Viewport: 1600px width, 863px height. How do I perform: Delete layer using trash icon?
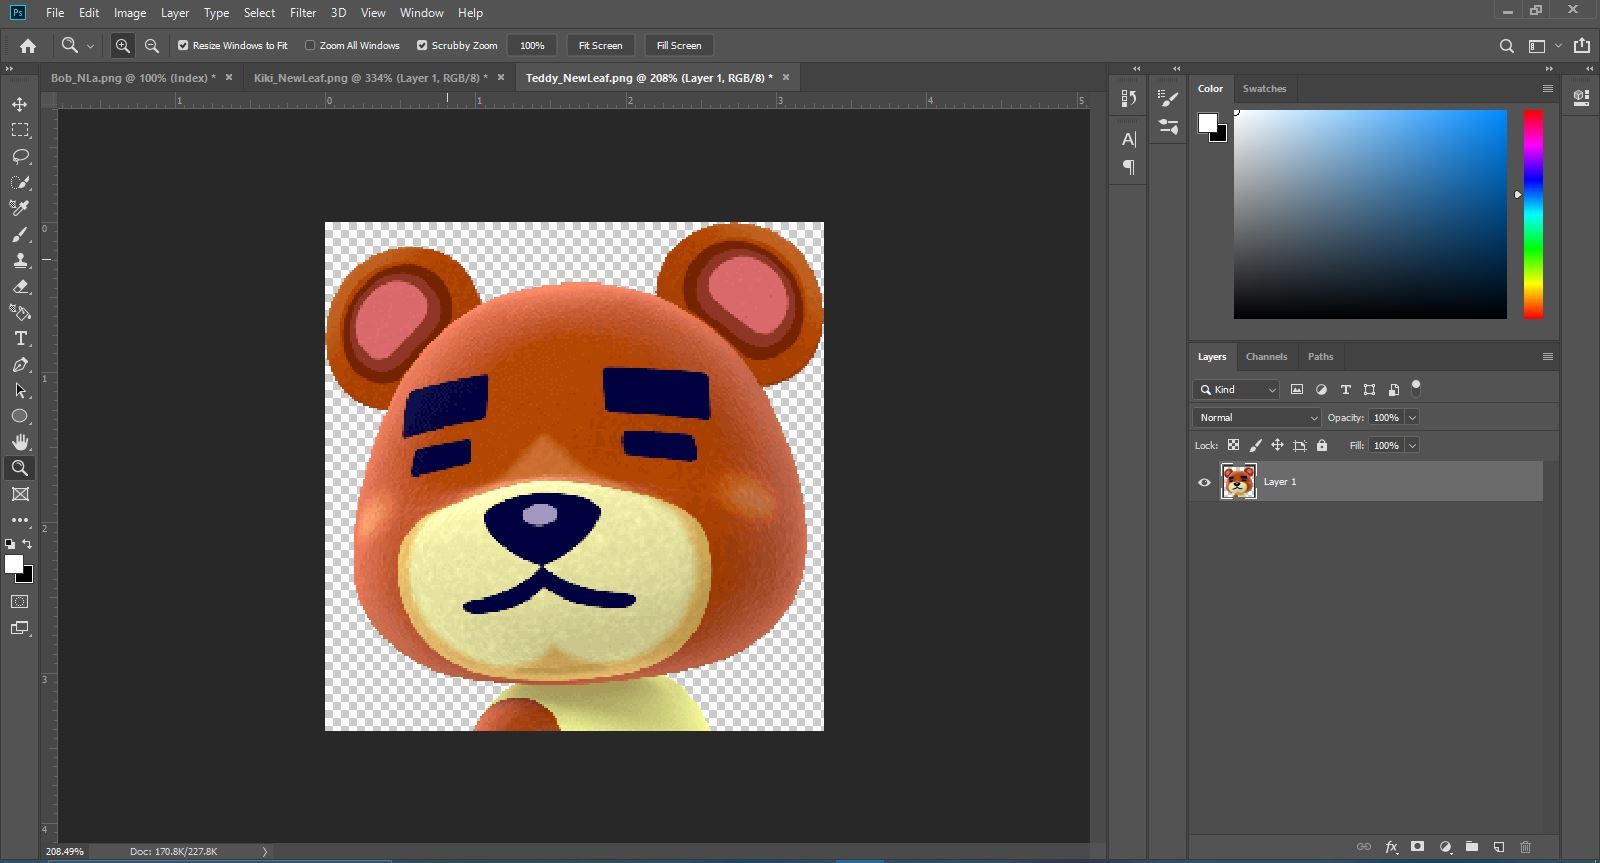pos(1526,847)
